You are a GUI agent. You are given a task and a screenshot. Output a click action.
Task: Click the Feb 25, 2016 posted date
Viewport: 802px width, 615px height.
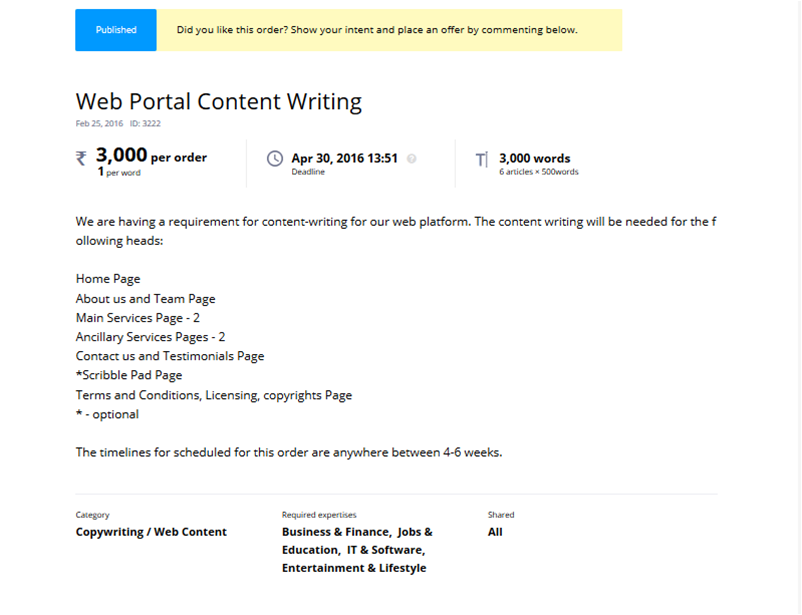tap(99, 124)
